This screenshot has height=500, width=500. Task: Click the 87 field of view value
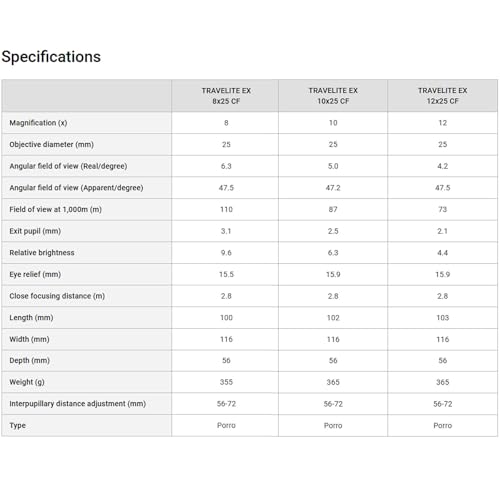[333, 209]
